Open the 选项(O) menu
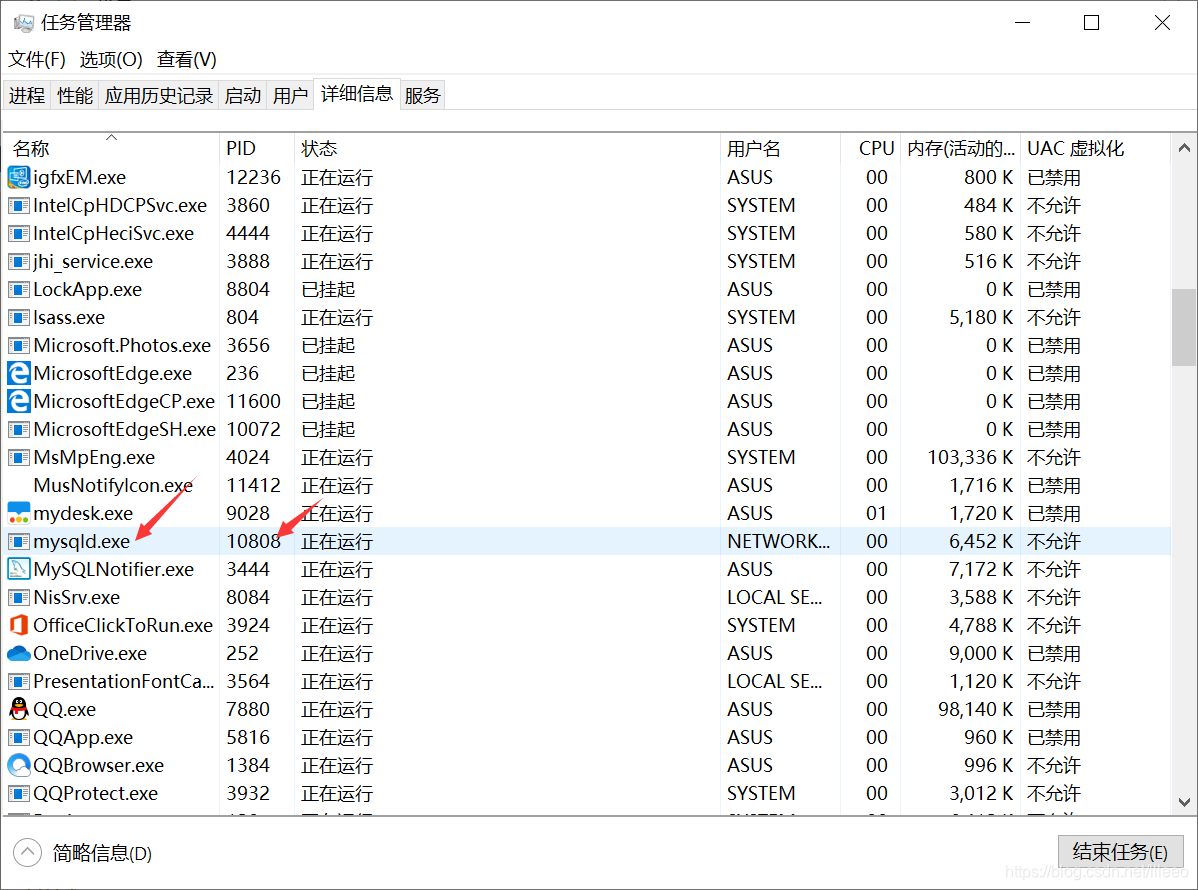The width and height of the screenshot is (1198, 890). (x=111, y=60)
